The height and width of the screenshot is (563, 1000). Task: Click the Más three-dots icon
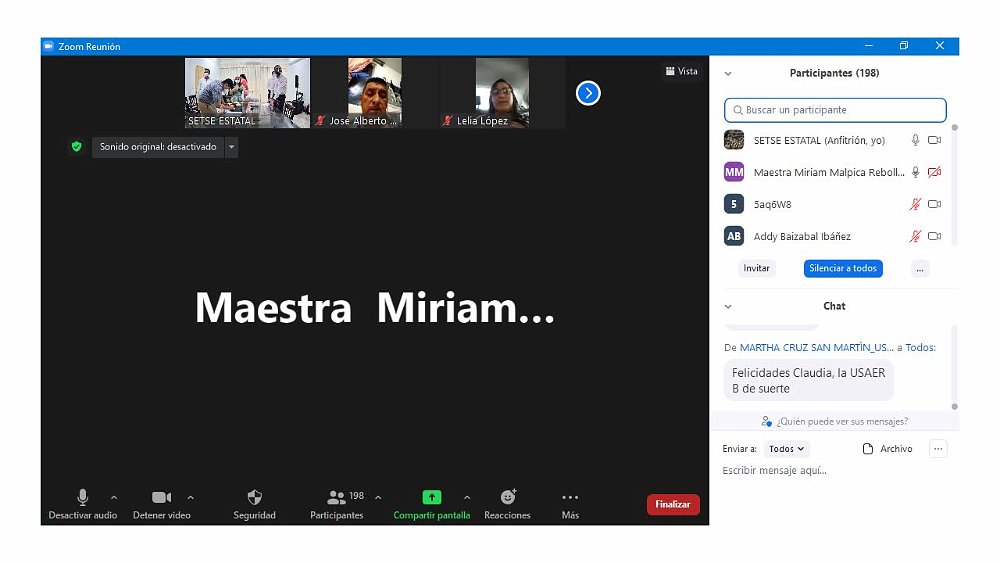tap(570, 497)
